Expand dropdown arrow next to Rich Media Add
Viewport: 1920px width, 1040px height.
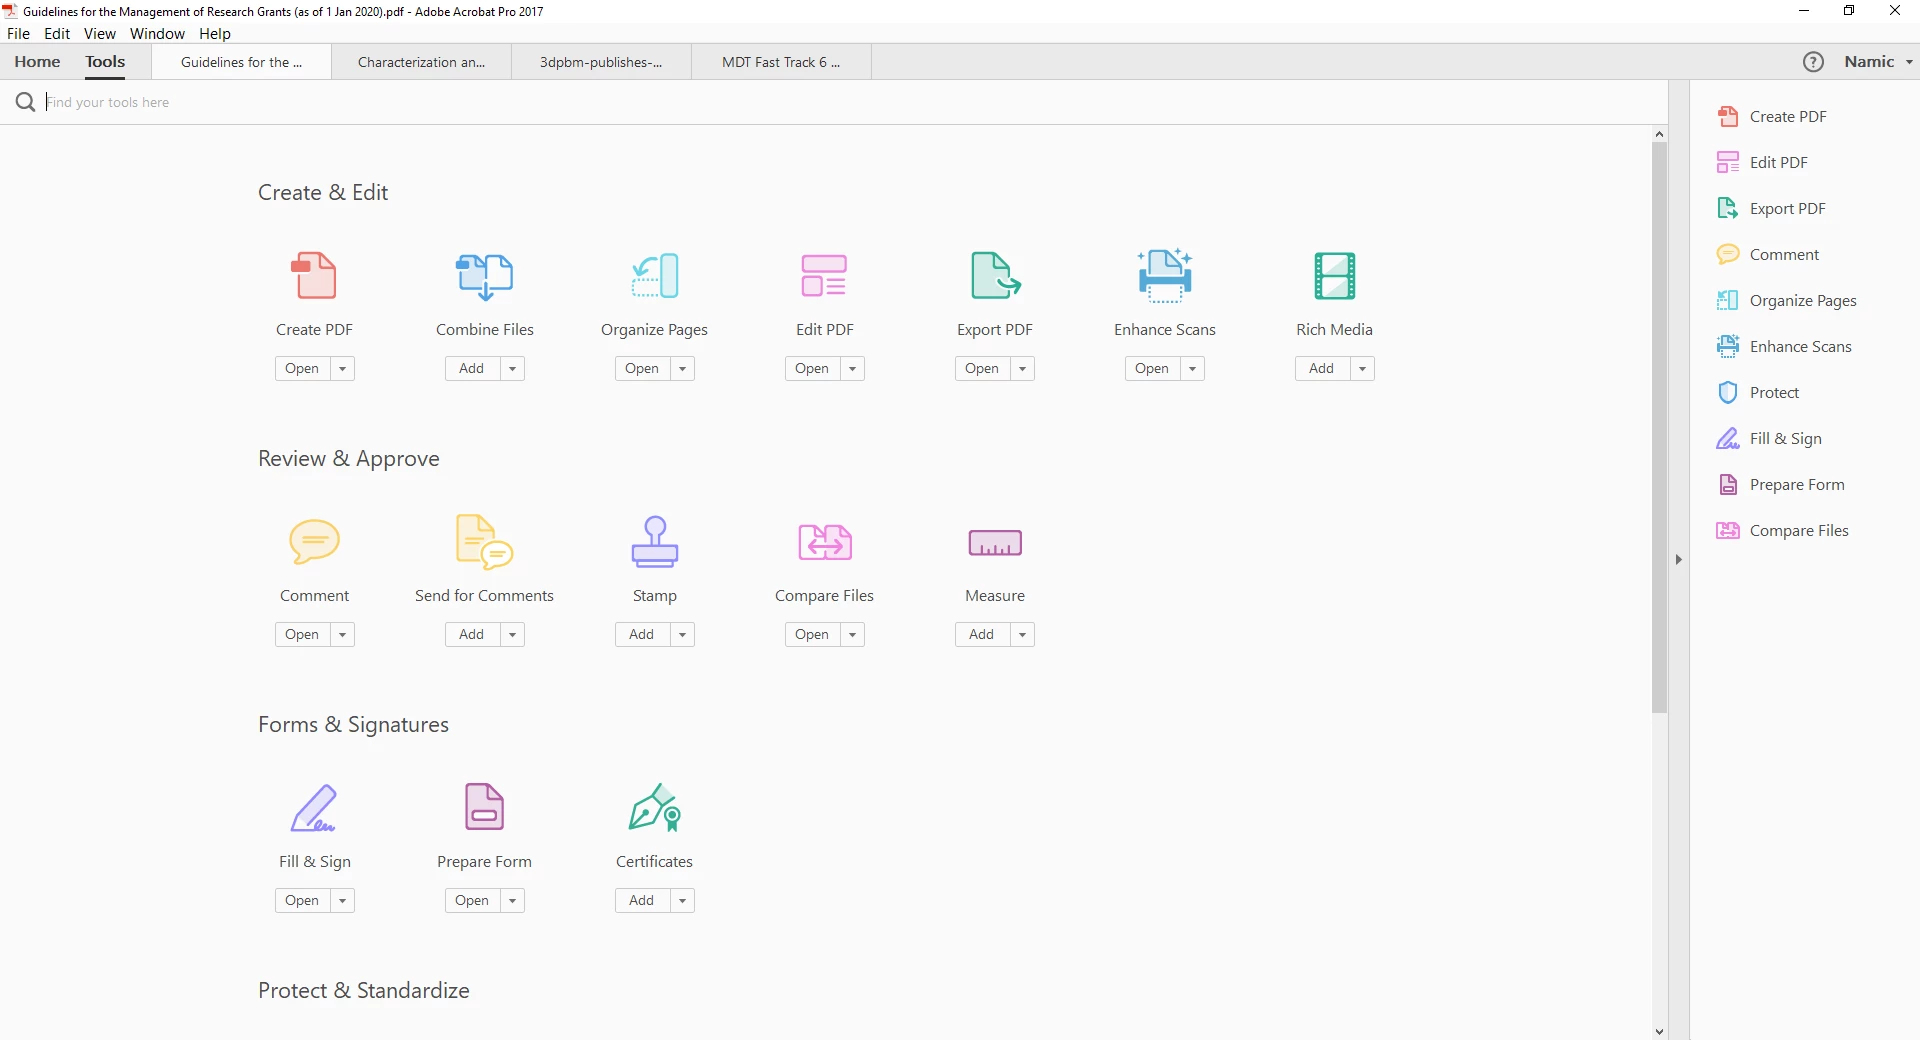[x=1362, y=368]
